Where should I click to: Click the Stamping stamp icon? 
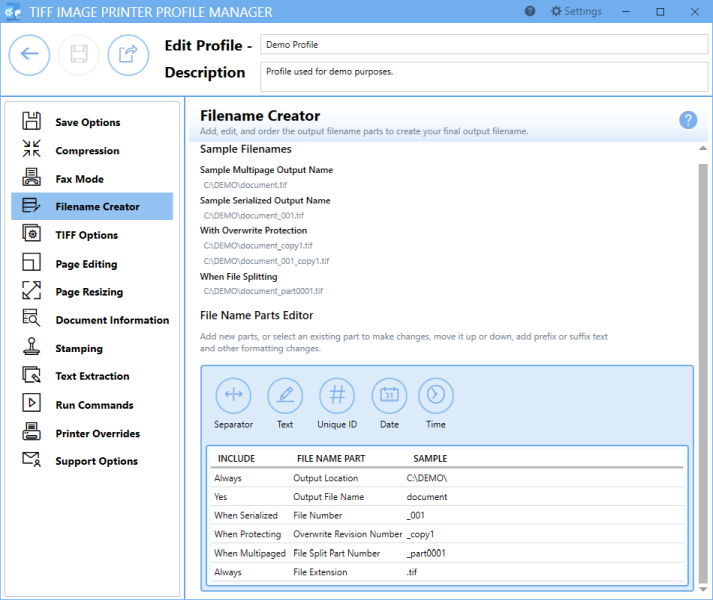point(31,347)
